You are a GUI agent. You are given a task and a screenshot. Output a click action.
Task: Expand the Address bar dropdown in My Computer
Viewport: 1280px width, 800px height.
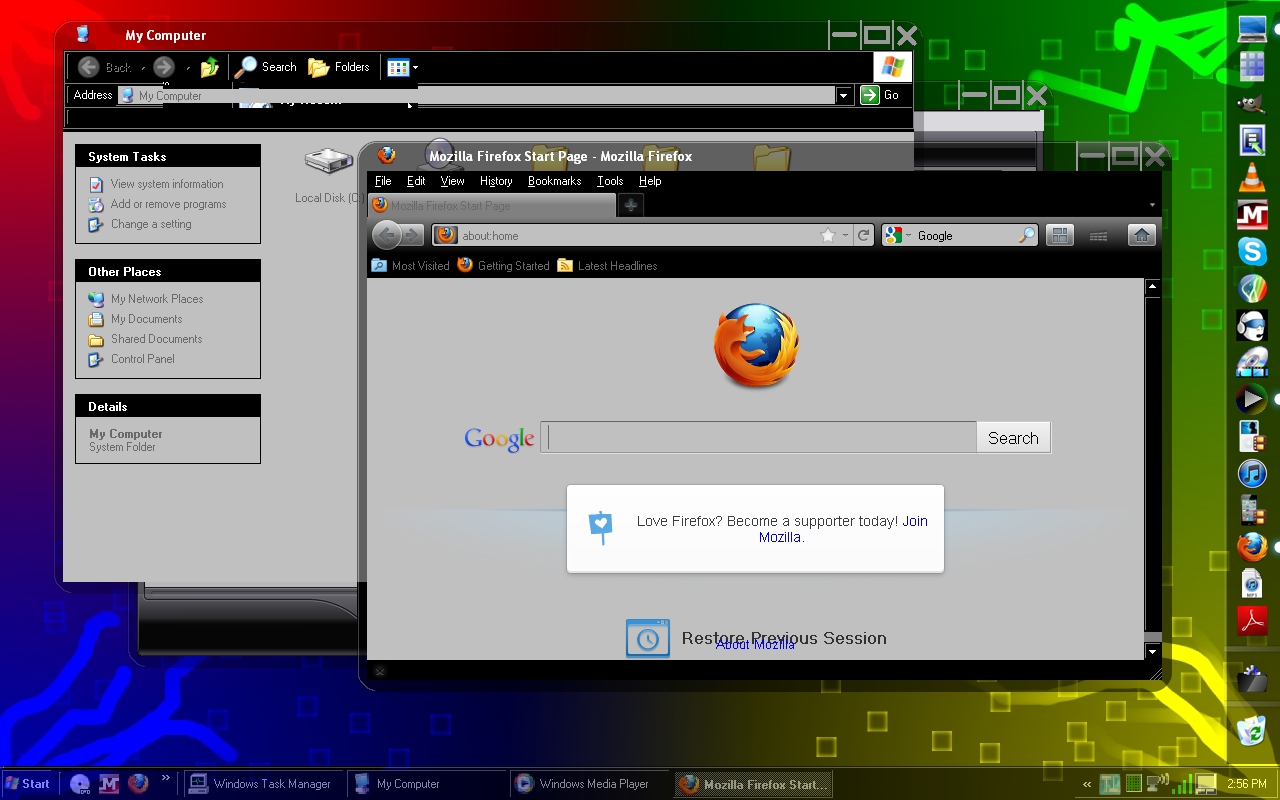tap(843, 95)
